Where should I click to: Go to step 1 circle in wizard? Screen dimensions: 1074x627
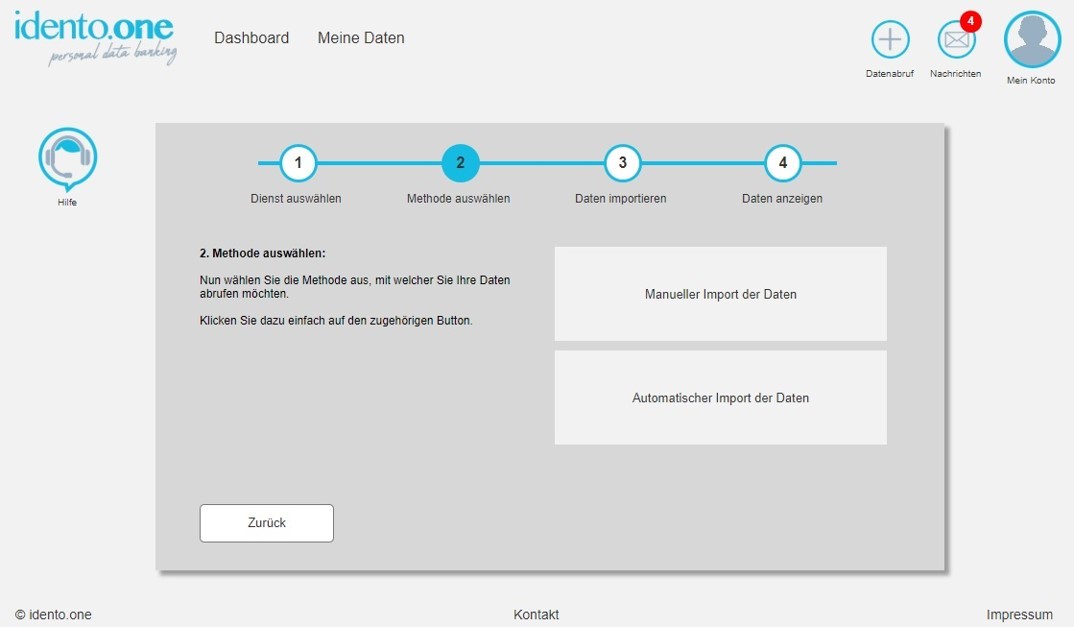point(298,163)
